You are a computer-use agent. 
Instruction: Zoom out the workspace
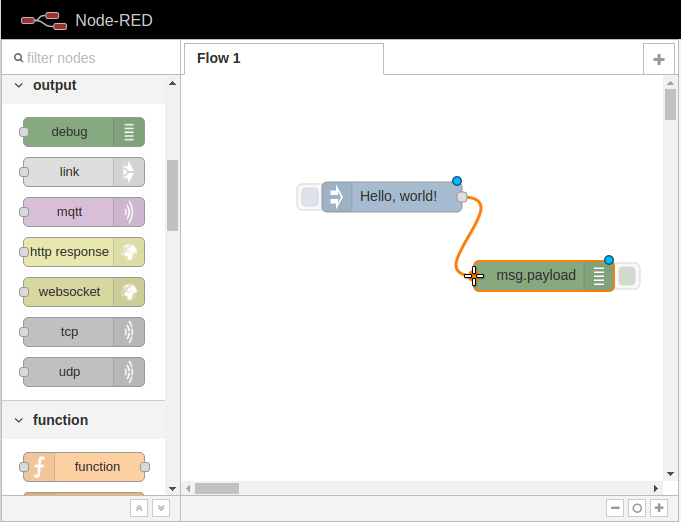pyautogui.click(x=615, y=508)
